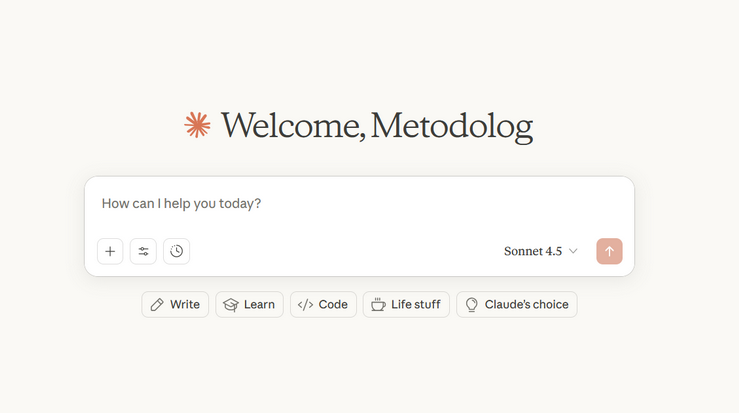Image resolution: width=739 pixels, height=413 pixels.
Task: Click the Welcome, Metodolog heading
Action: tap(377, 126)
